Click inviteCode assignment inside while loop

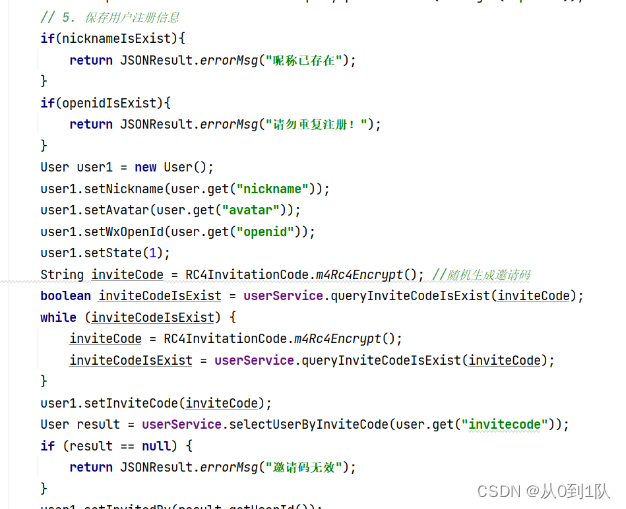(105, 339)
